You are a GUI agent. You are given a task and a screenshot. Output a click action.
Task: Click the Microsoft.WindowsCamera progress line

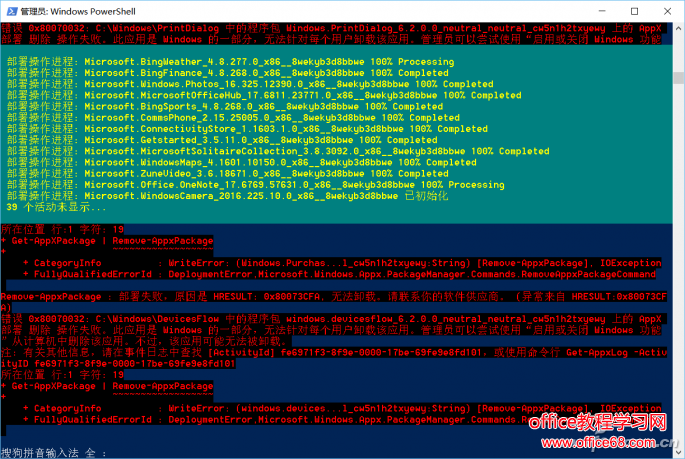pos(228,196)
